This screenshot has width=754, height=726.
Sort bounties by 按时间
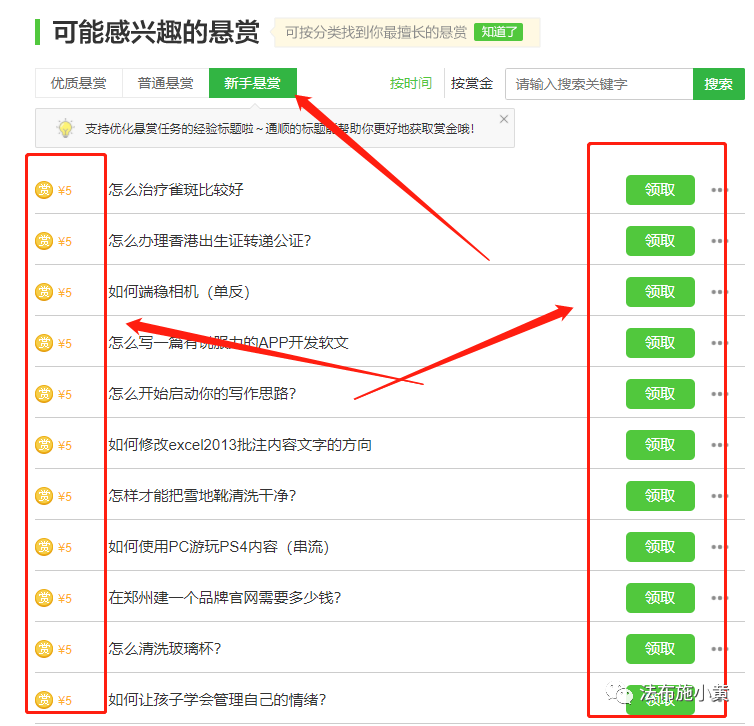(411, 84)
